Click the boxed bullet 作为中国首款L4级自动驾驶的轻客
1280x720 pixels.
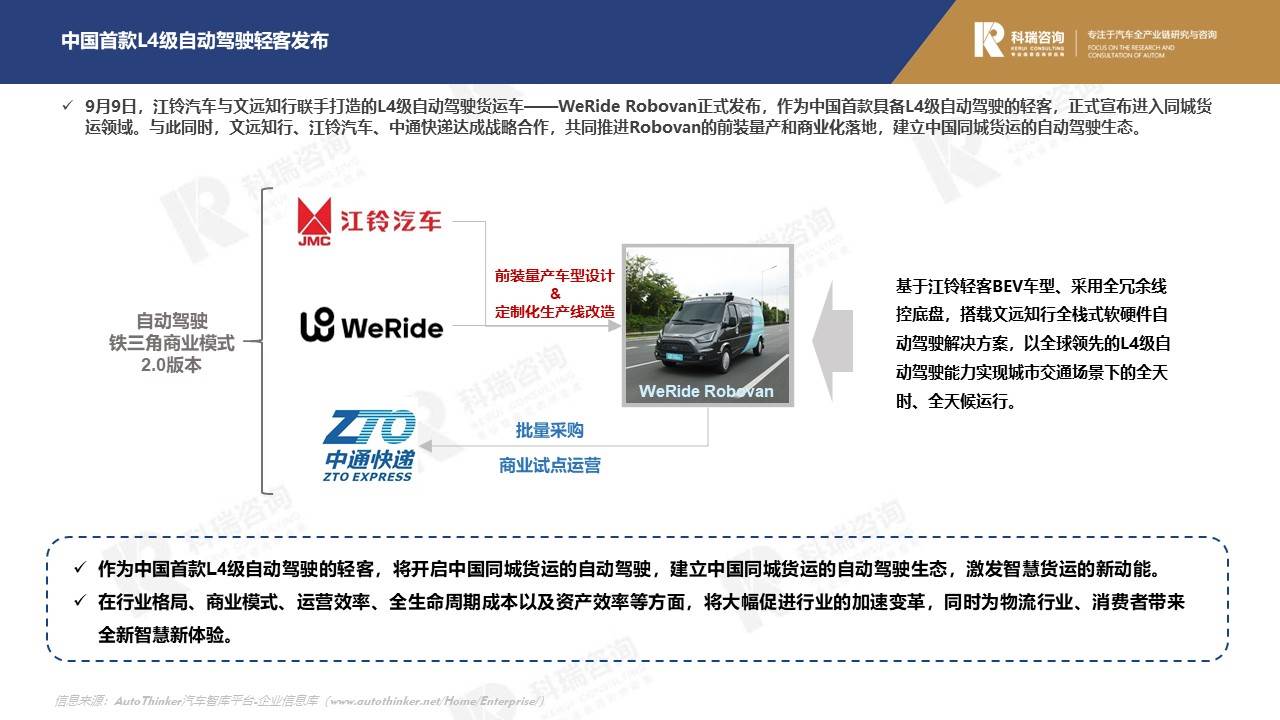coord(617,569)
